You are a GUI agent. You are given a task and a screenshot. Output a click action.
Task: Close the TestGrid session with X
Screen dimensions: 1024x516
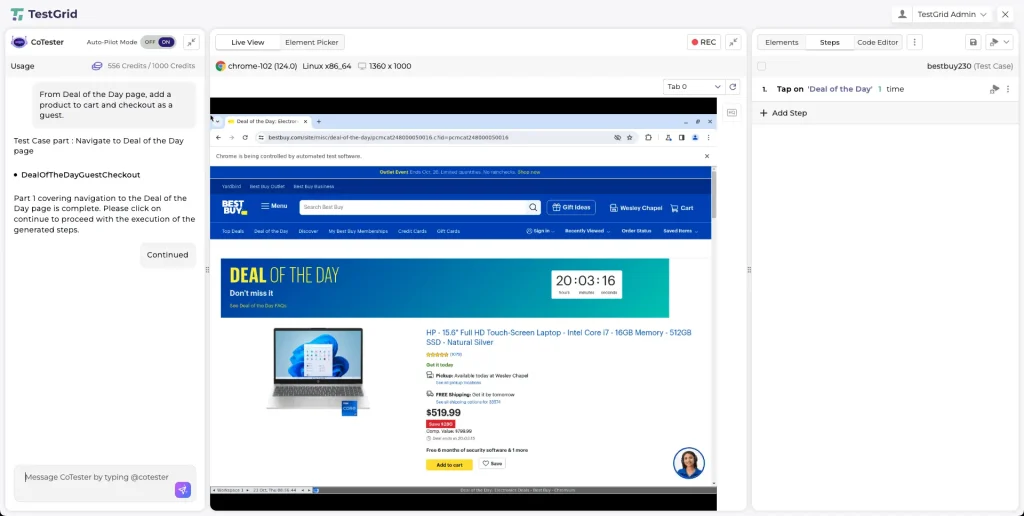pyautogui.click(x=1005, y=14)
